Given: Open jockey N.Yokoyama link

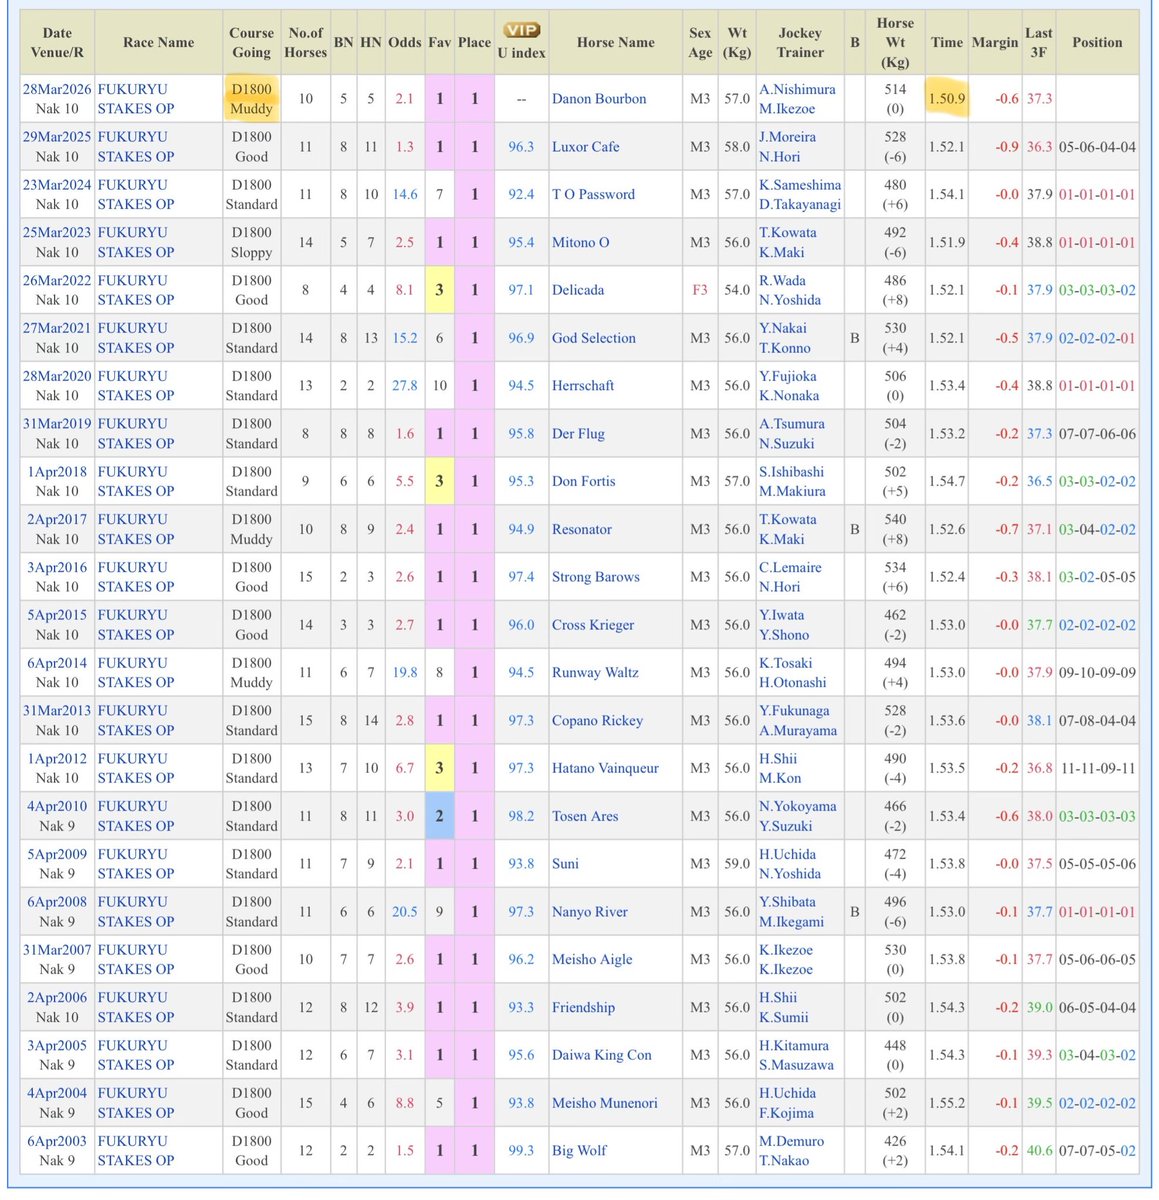Looking at the screenshot, I should click(798, 807).
